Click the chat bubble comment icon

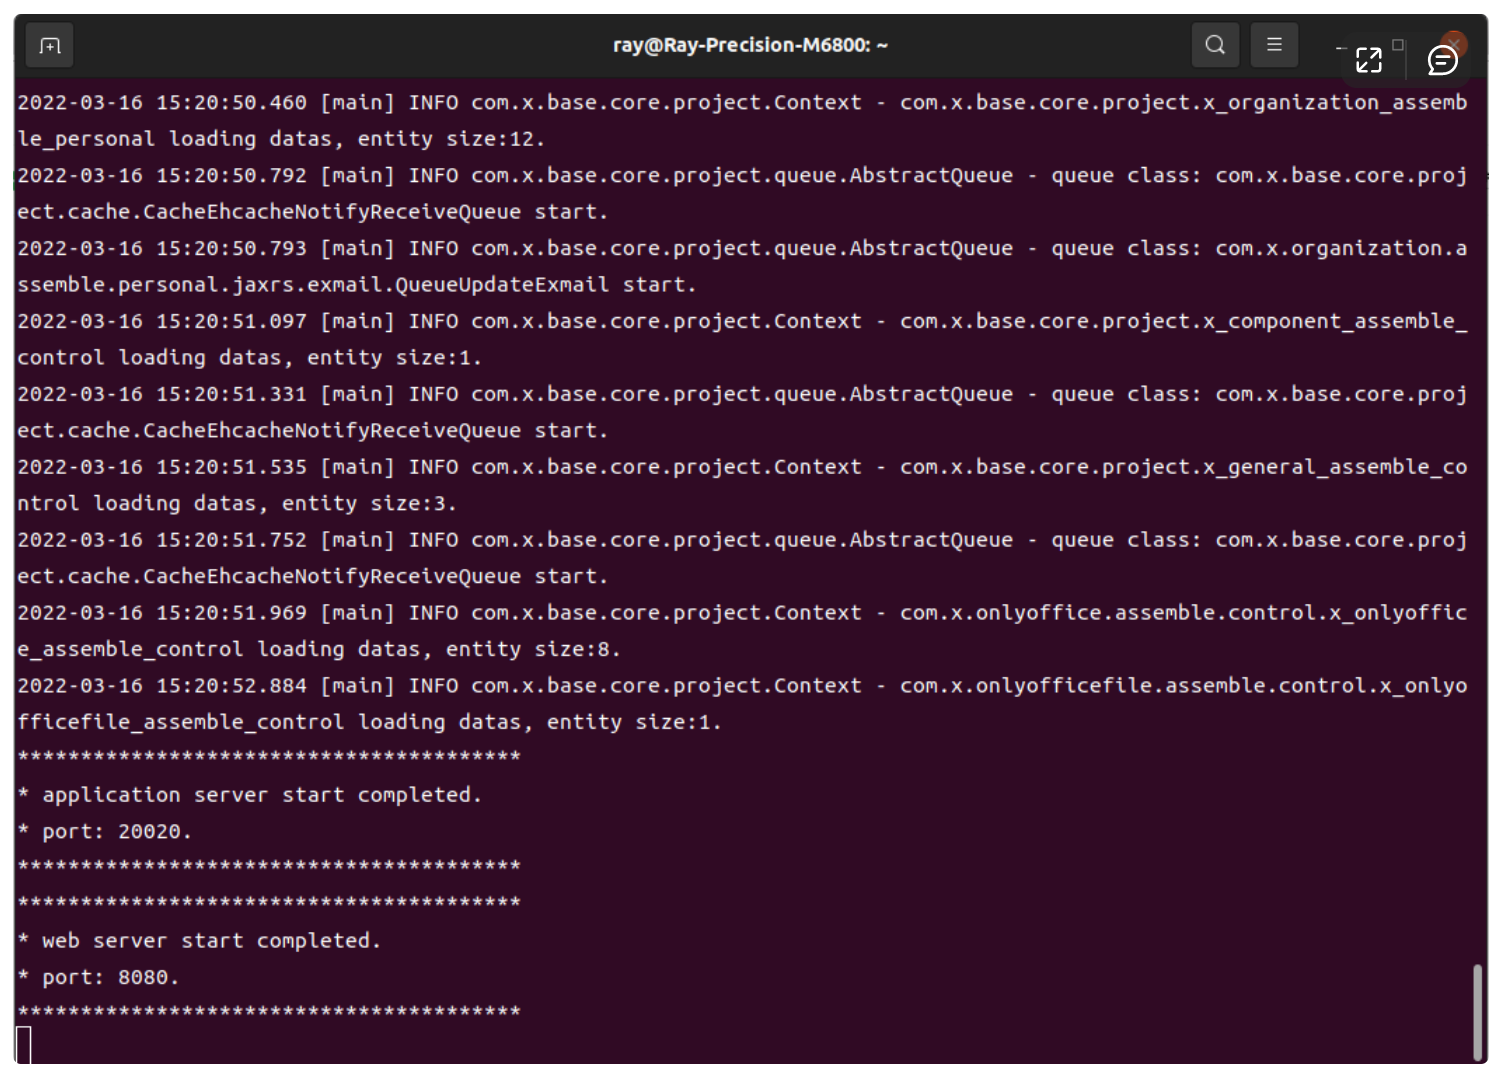pyautogui.click(x=1442, y=61)
